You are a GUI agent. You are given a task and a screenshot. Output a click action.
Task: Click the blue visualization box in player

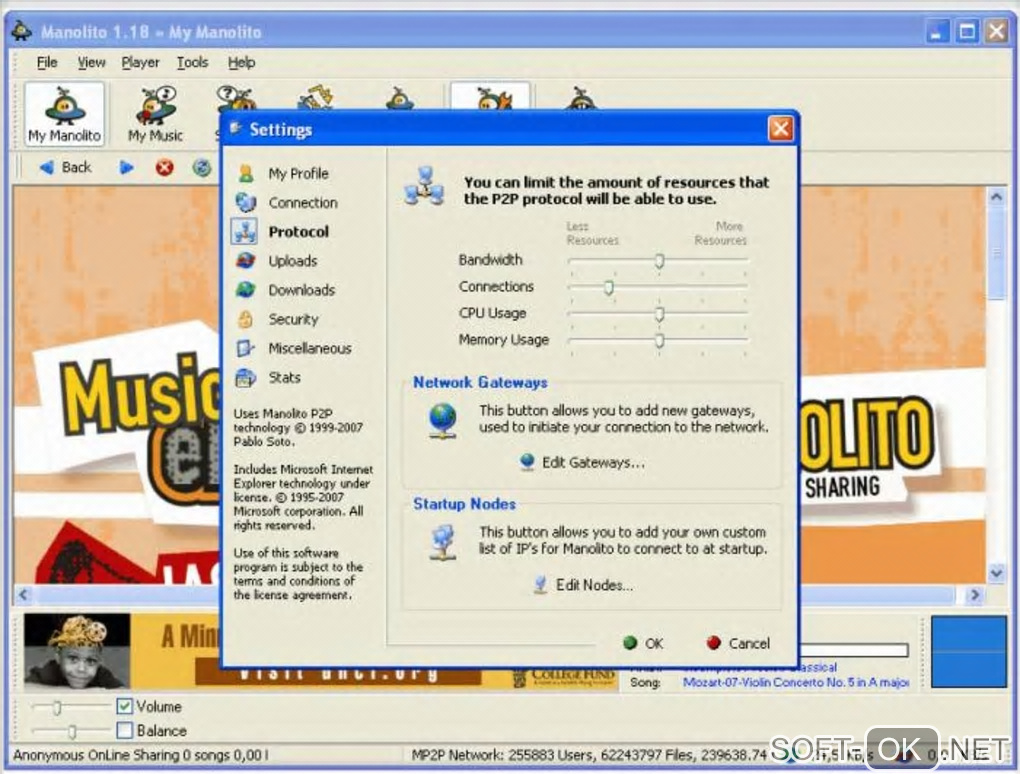click(x=969, y=652)
